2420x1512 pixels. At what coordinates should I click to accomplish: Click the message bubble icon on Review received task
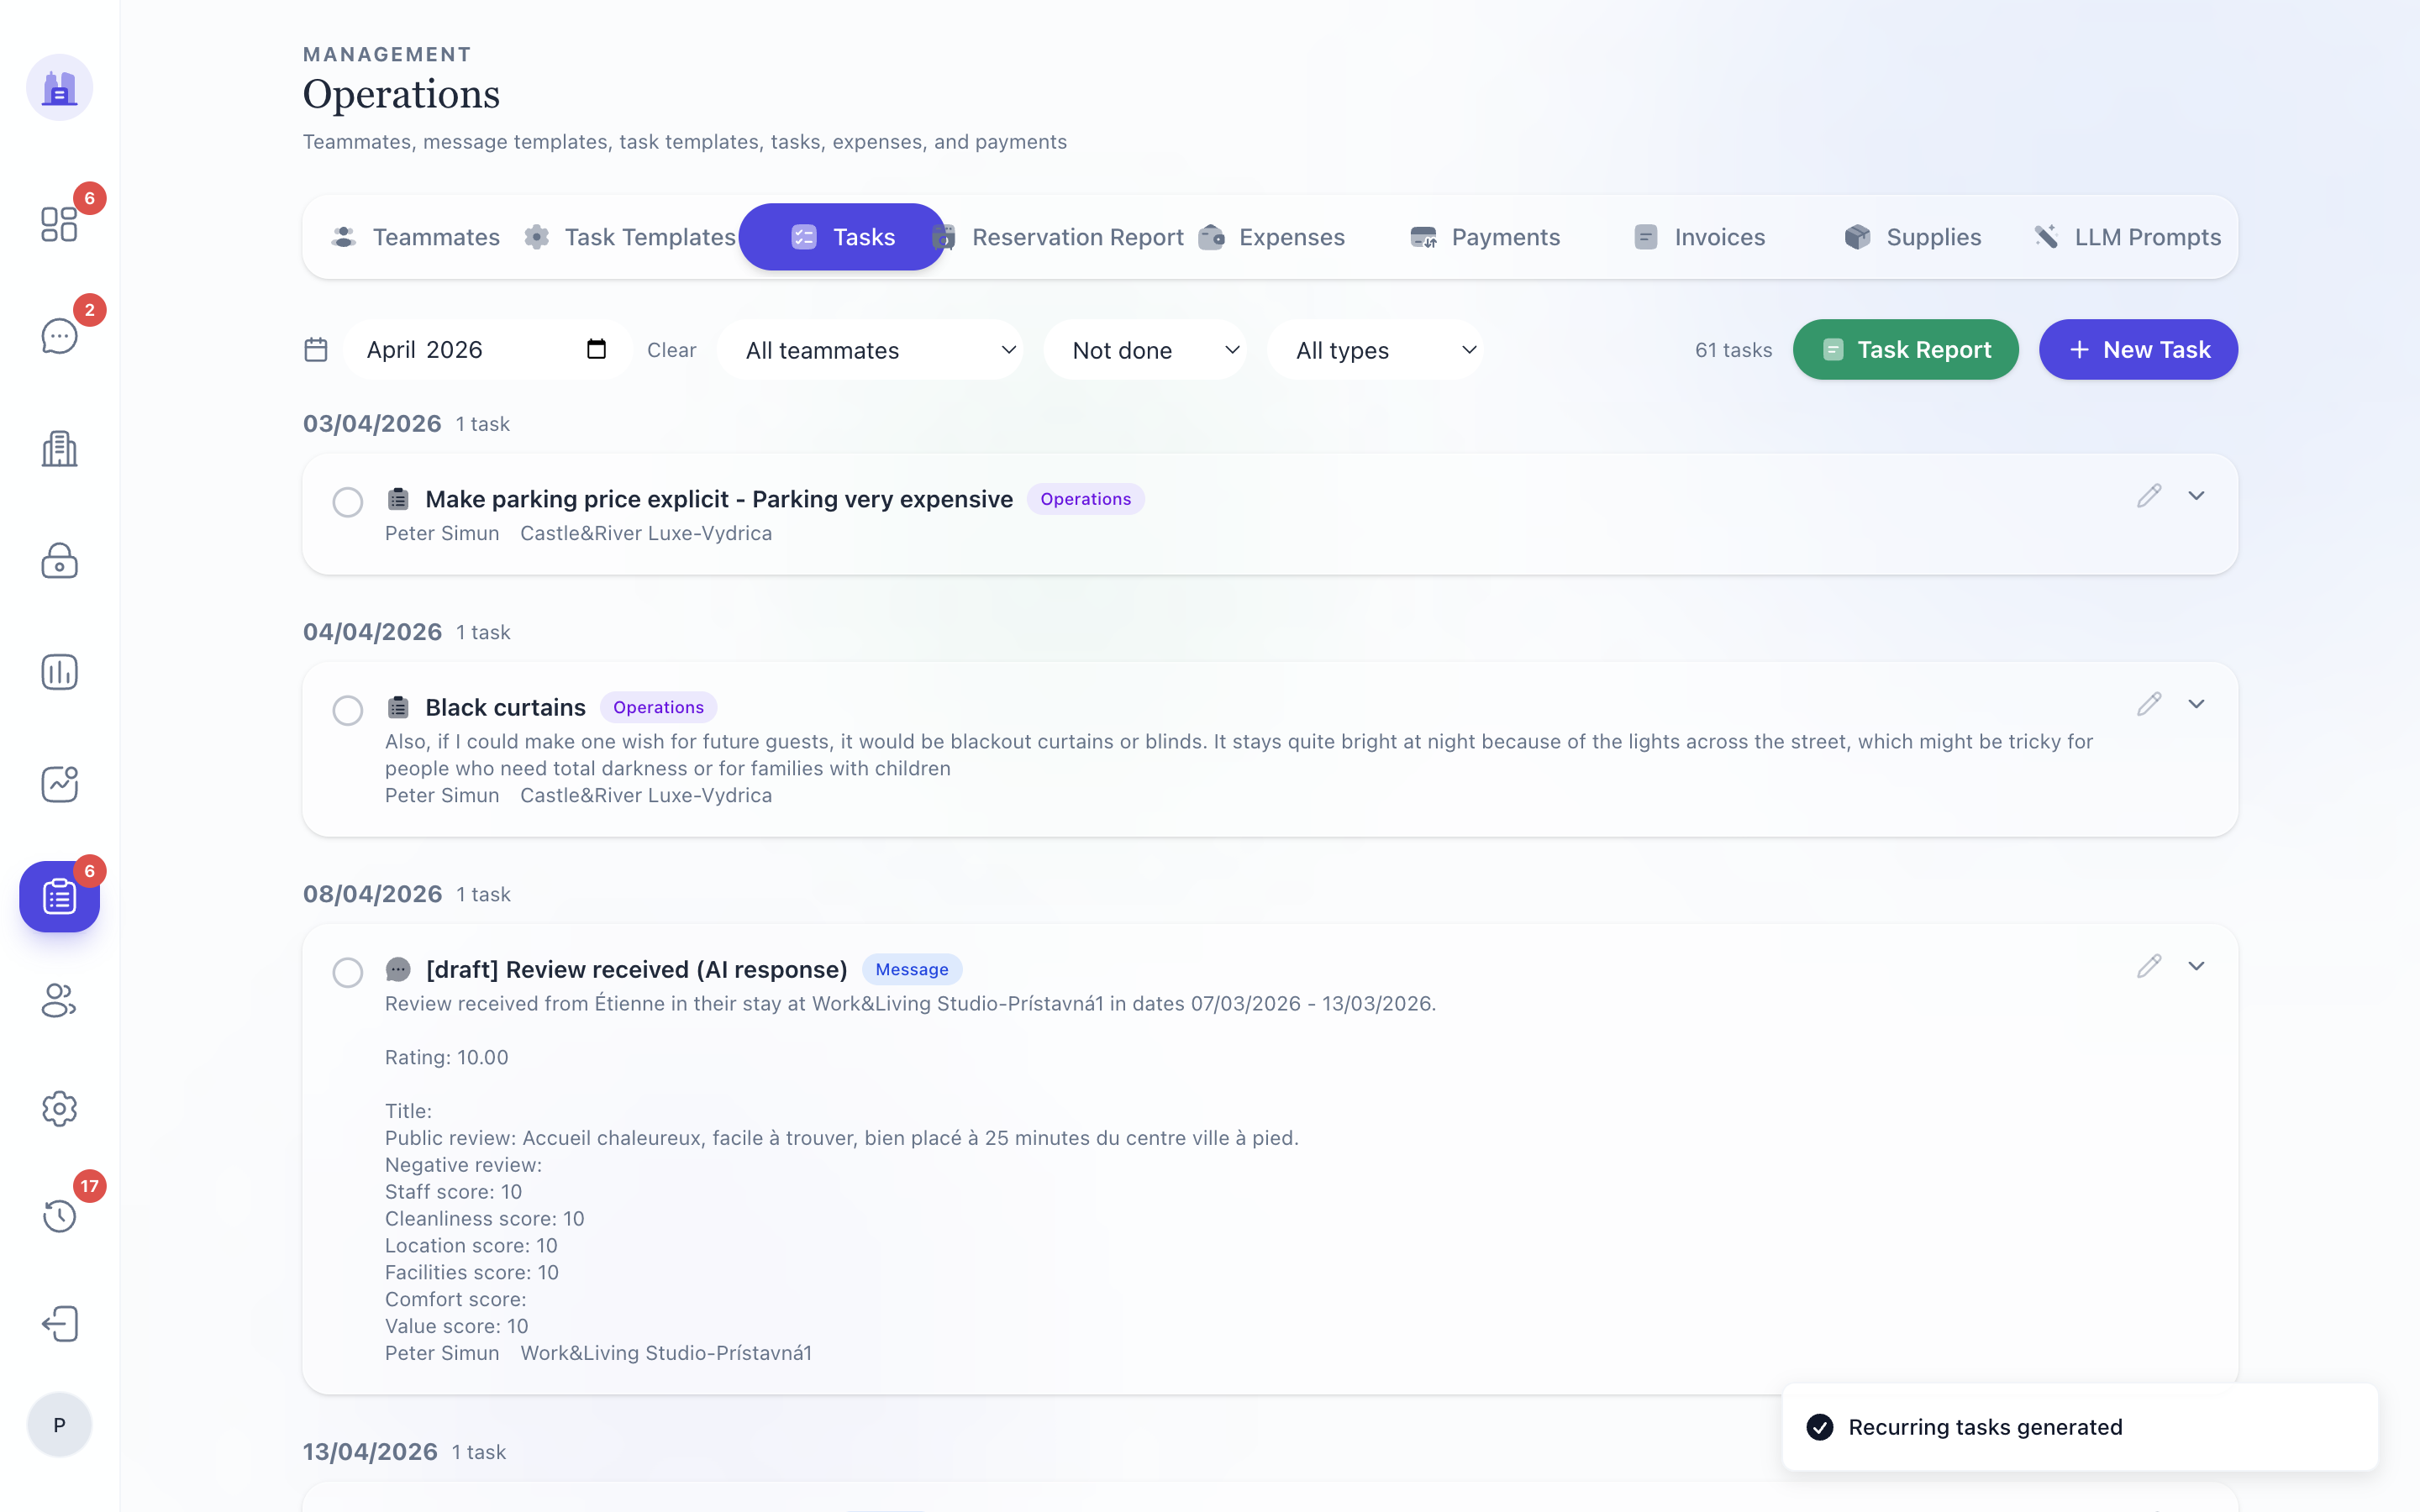398,969
